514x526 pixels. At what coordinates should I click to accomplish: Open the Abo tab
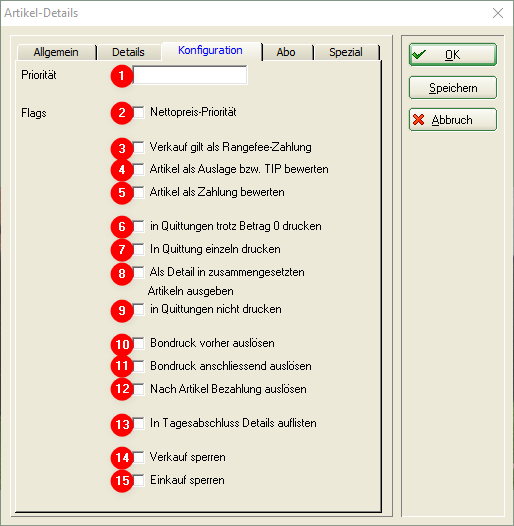click(286, 52)
